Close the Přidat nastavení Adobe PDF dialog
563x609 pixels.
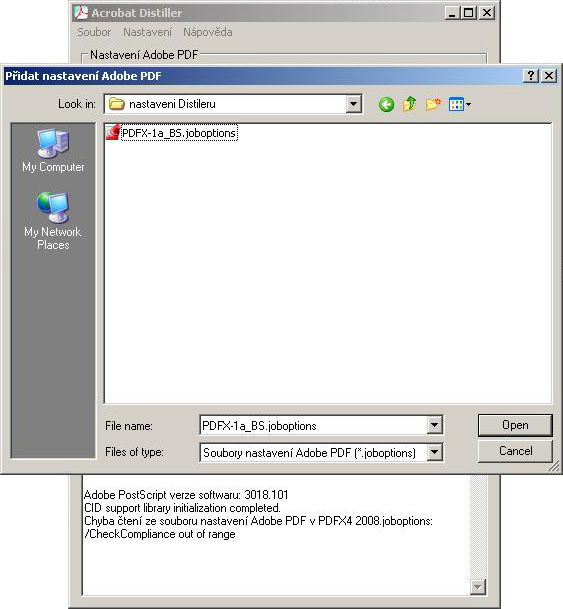tap(549, 75)
